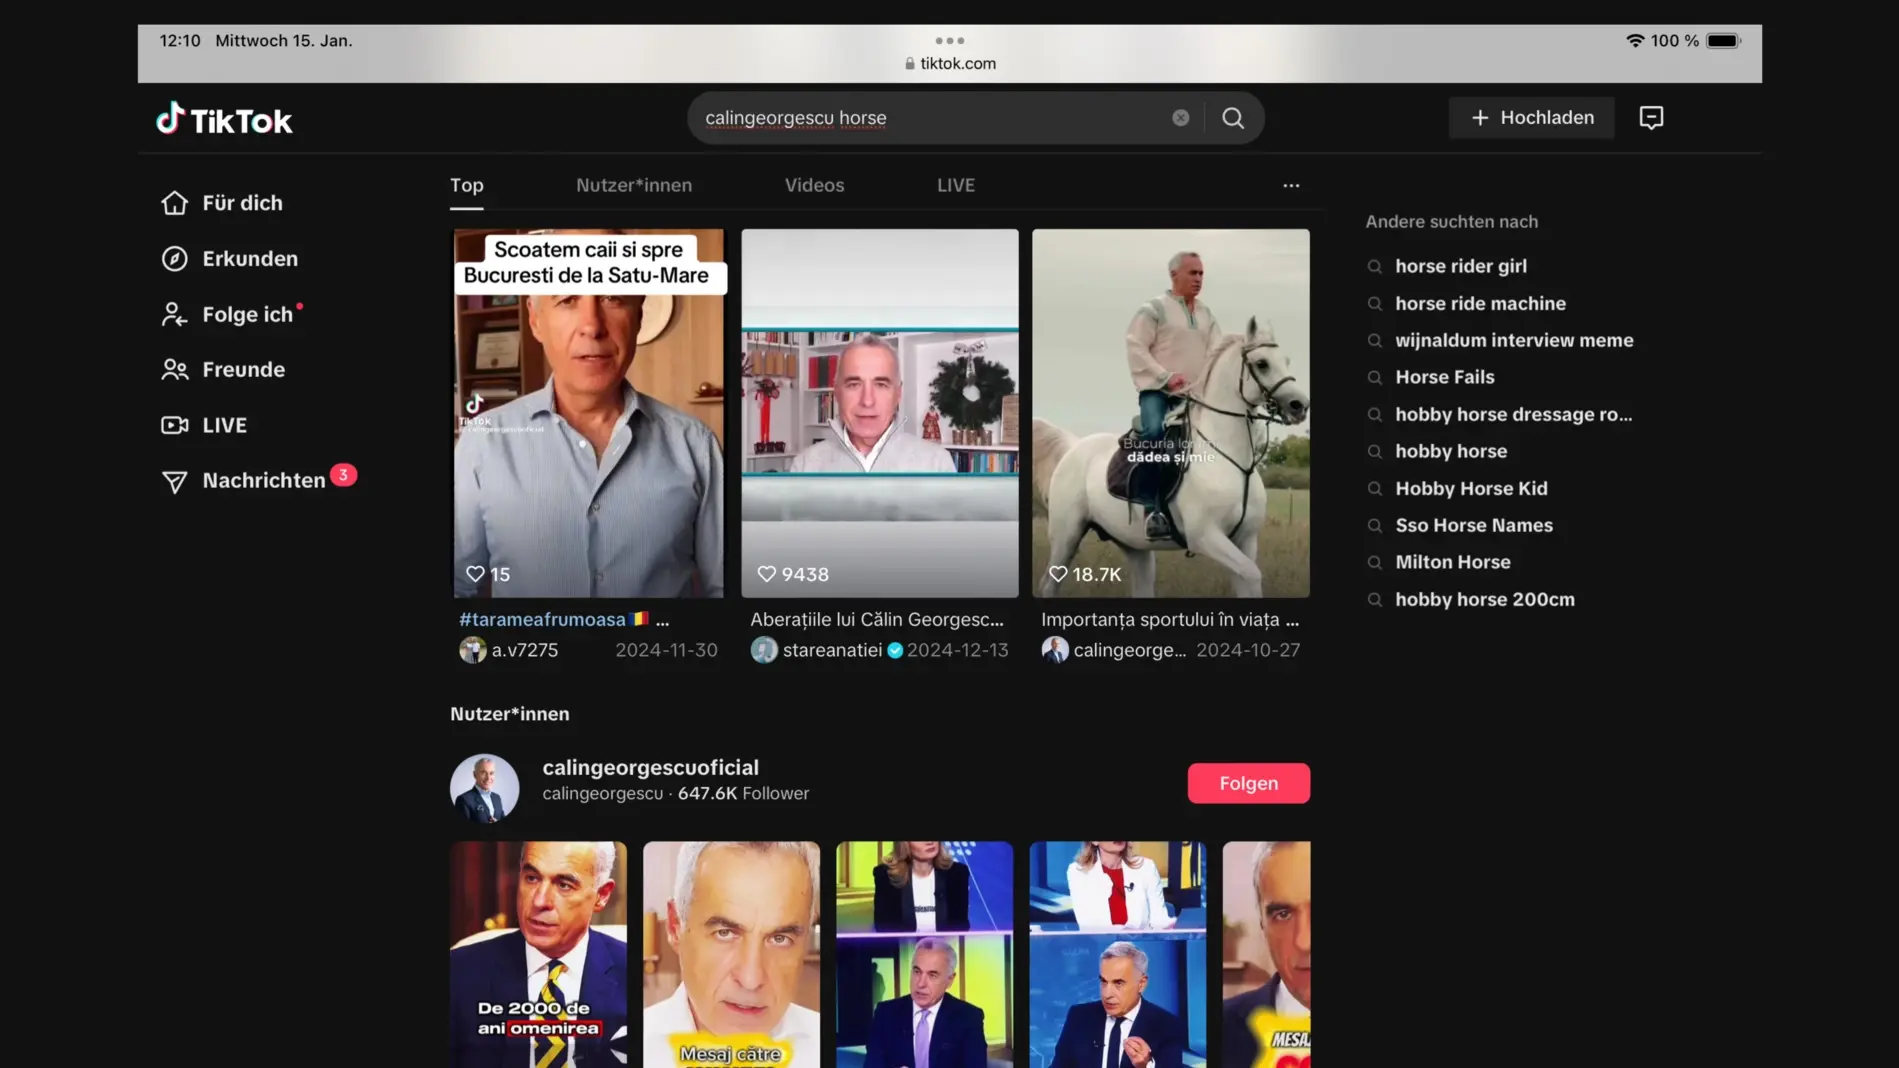Click a.v7275 avatar icon
The image size is (1899, 1068).
472,651
